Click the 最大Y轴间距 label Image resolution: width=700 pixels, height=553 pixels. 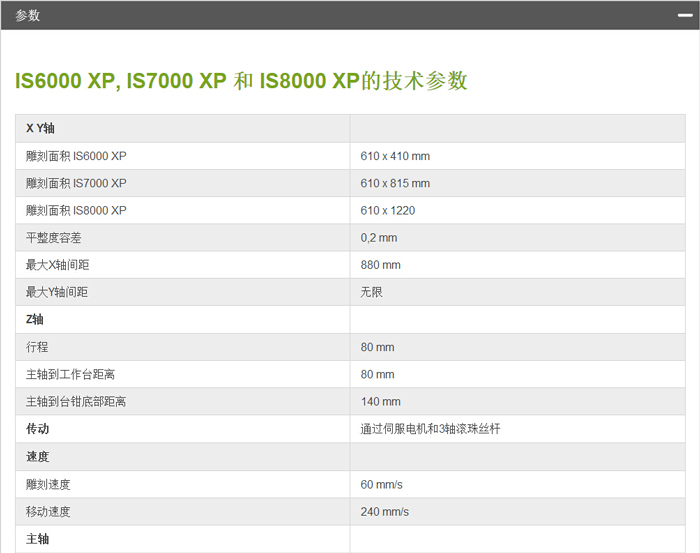(x=57, y=292)
